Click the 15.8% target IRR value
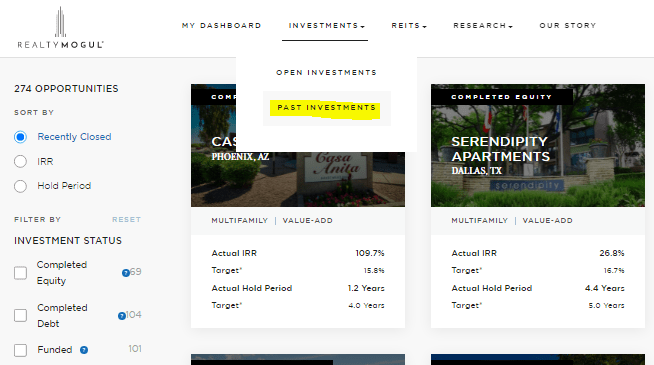654x365 pixels. coord(374,271)
